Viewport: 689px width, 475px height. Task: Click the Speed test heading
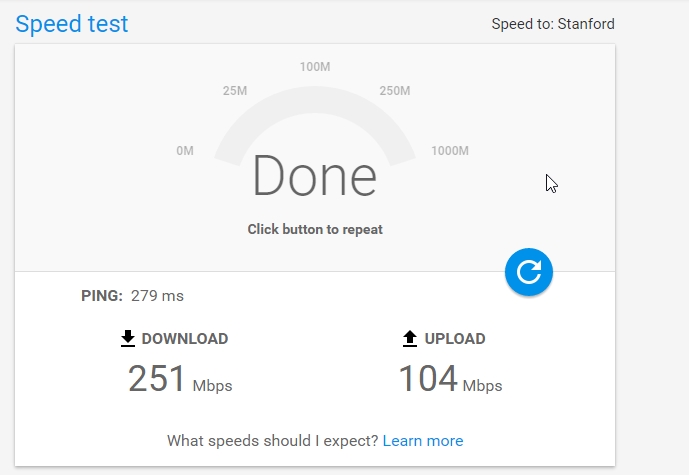[x=72, y=24]
